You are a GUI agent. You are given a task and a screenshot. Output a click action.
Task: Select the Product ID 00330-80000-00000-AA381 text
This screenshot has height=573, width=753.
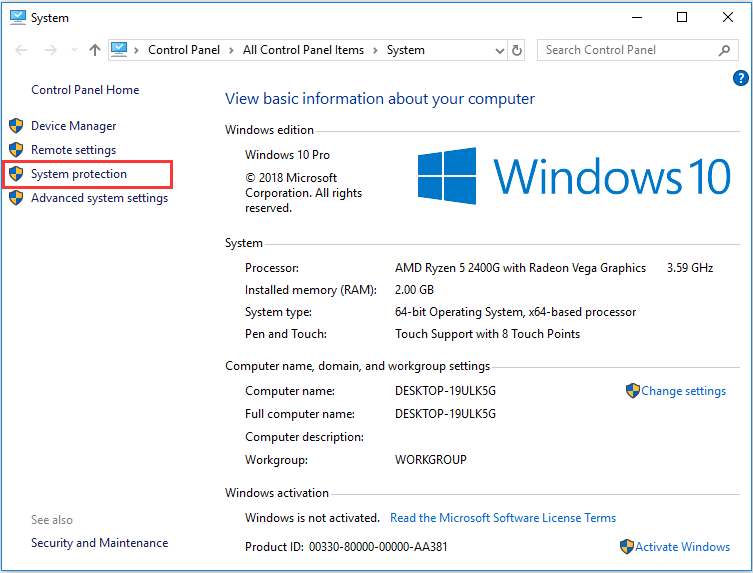pos(346,547)
